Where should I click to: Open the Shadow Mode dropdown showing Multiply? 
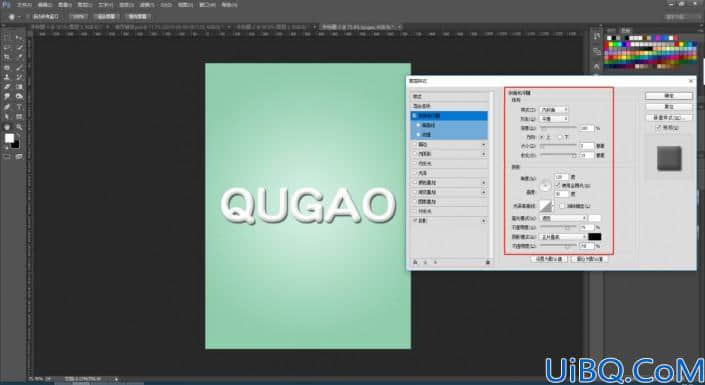(563, 237)
